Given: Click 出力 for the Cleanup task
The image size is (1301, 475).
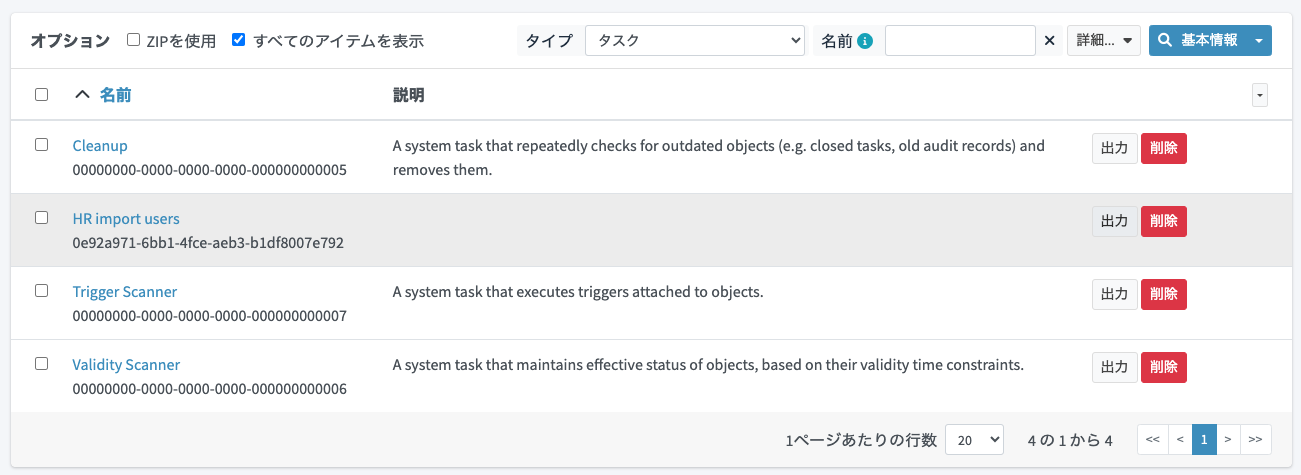Looking at the screenshot, I should [1114, 148].
